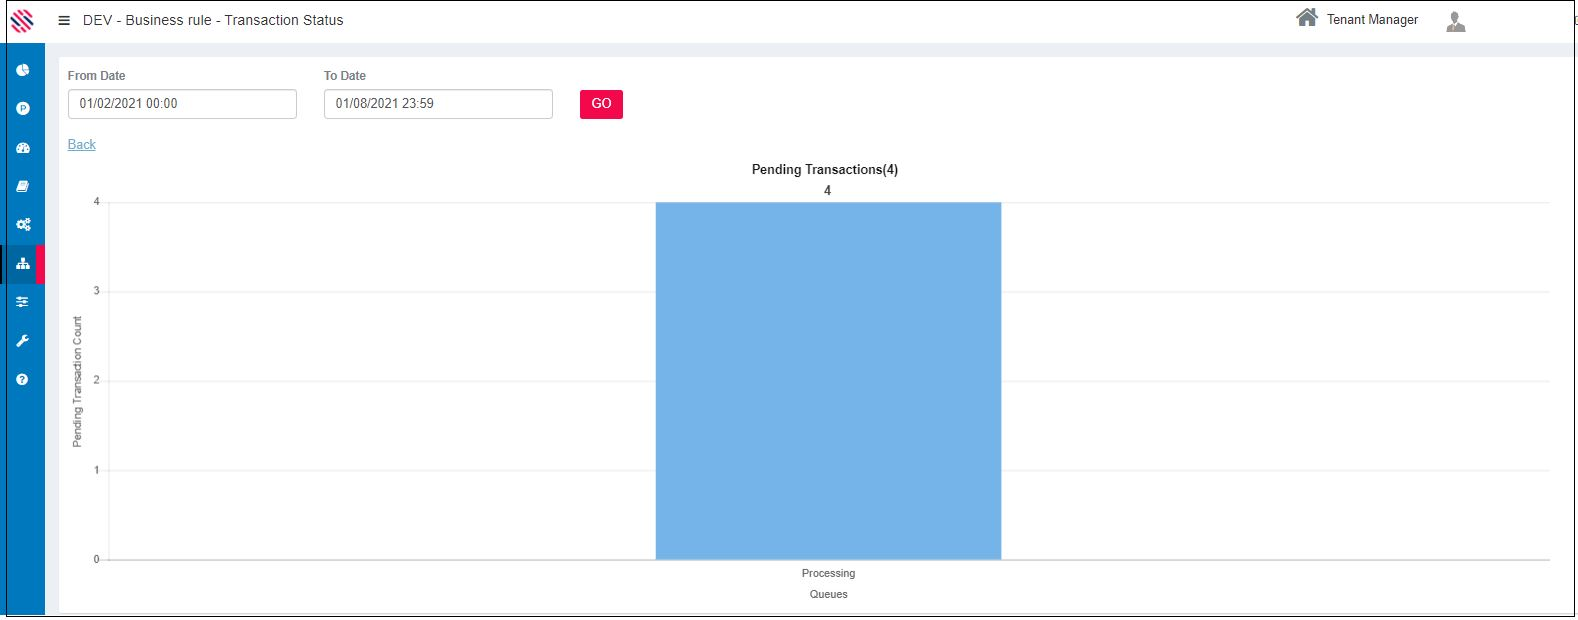Click the To Date input field
The width and height of the screenshot is (1578, 620).
click(x=438, y=104)
